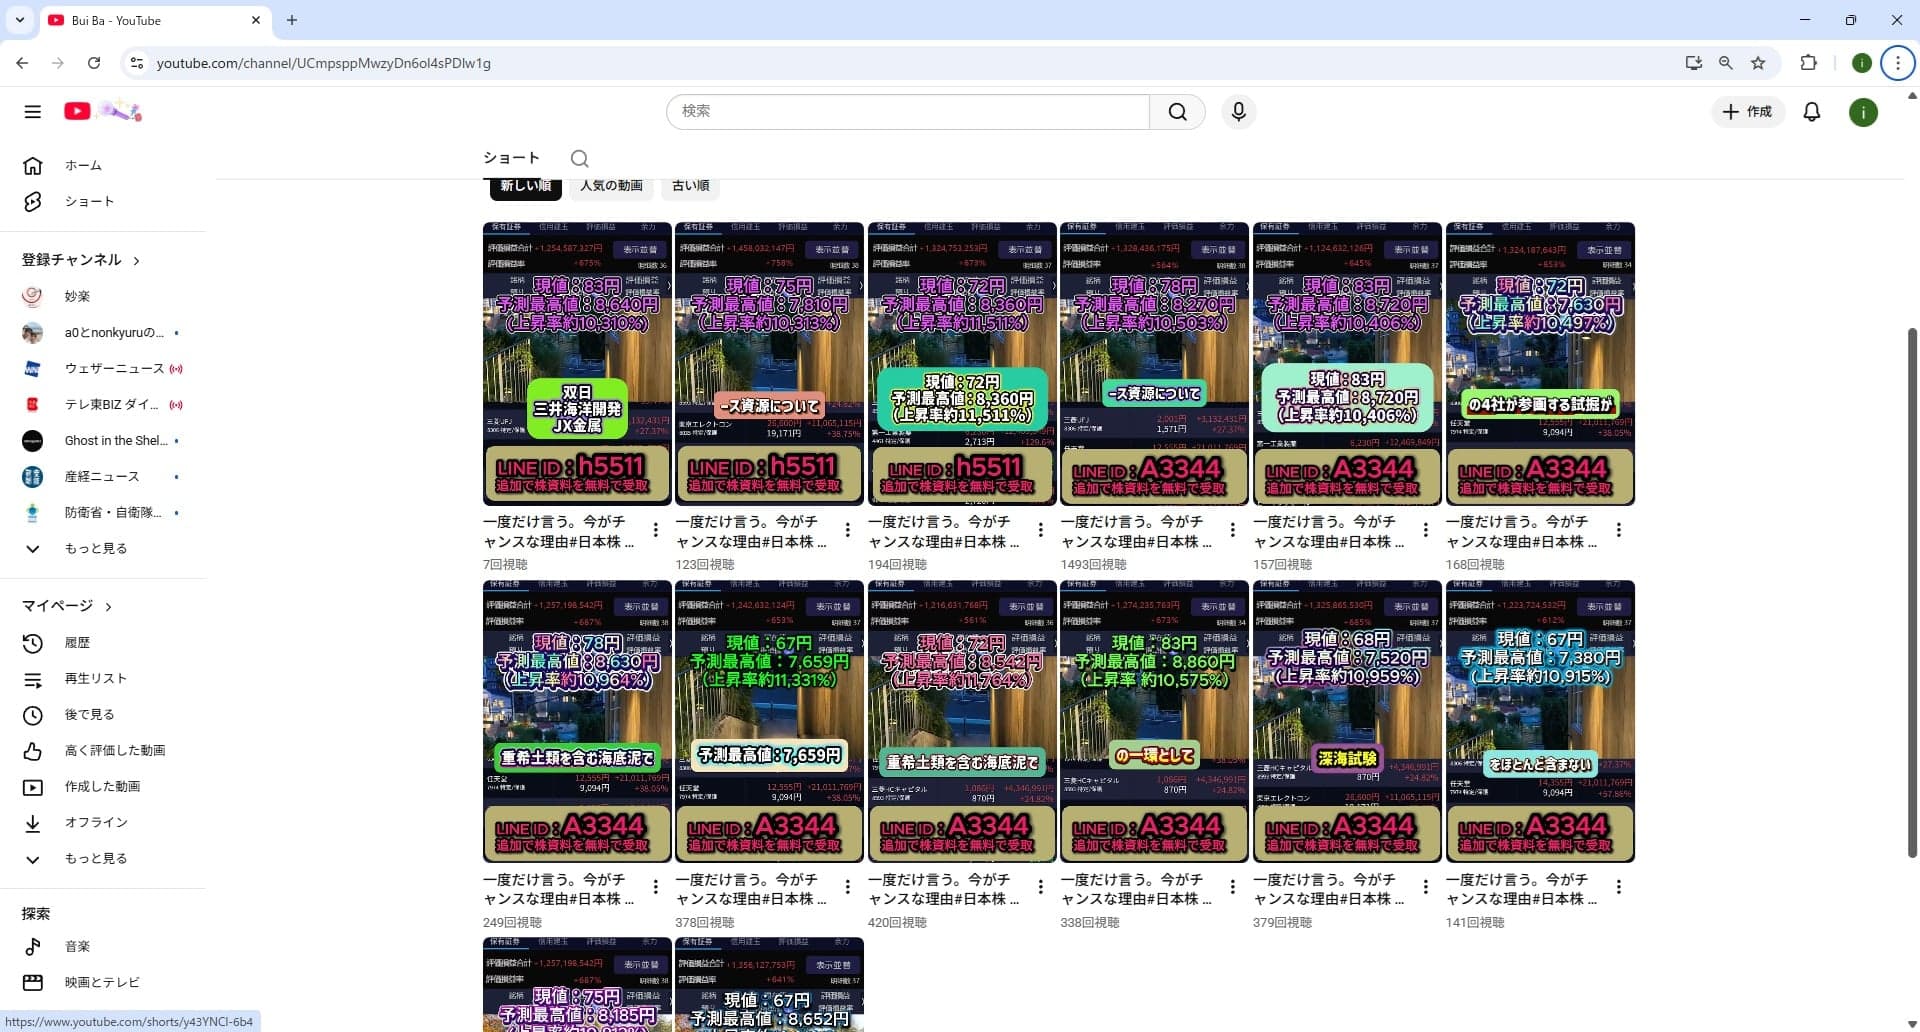Open 再生リスト playlists
The height and width of the screenshot is (1032, 1920).
[x=105, y=678]
